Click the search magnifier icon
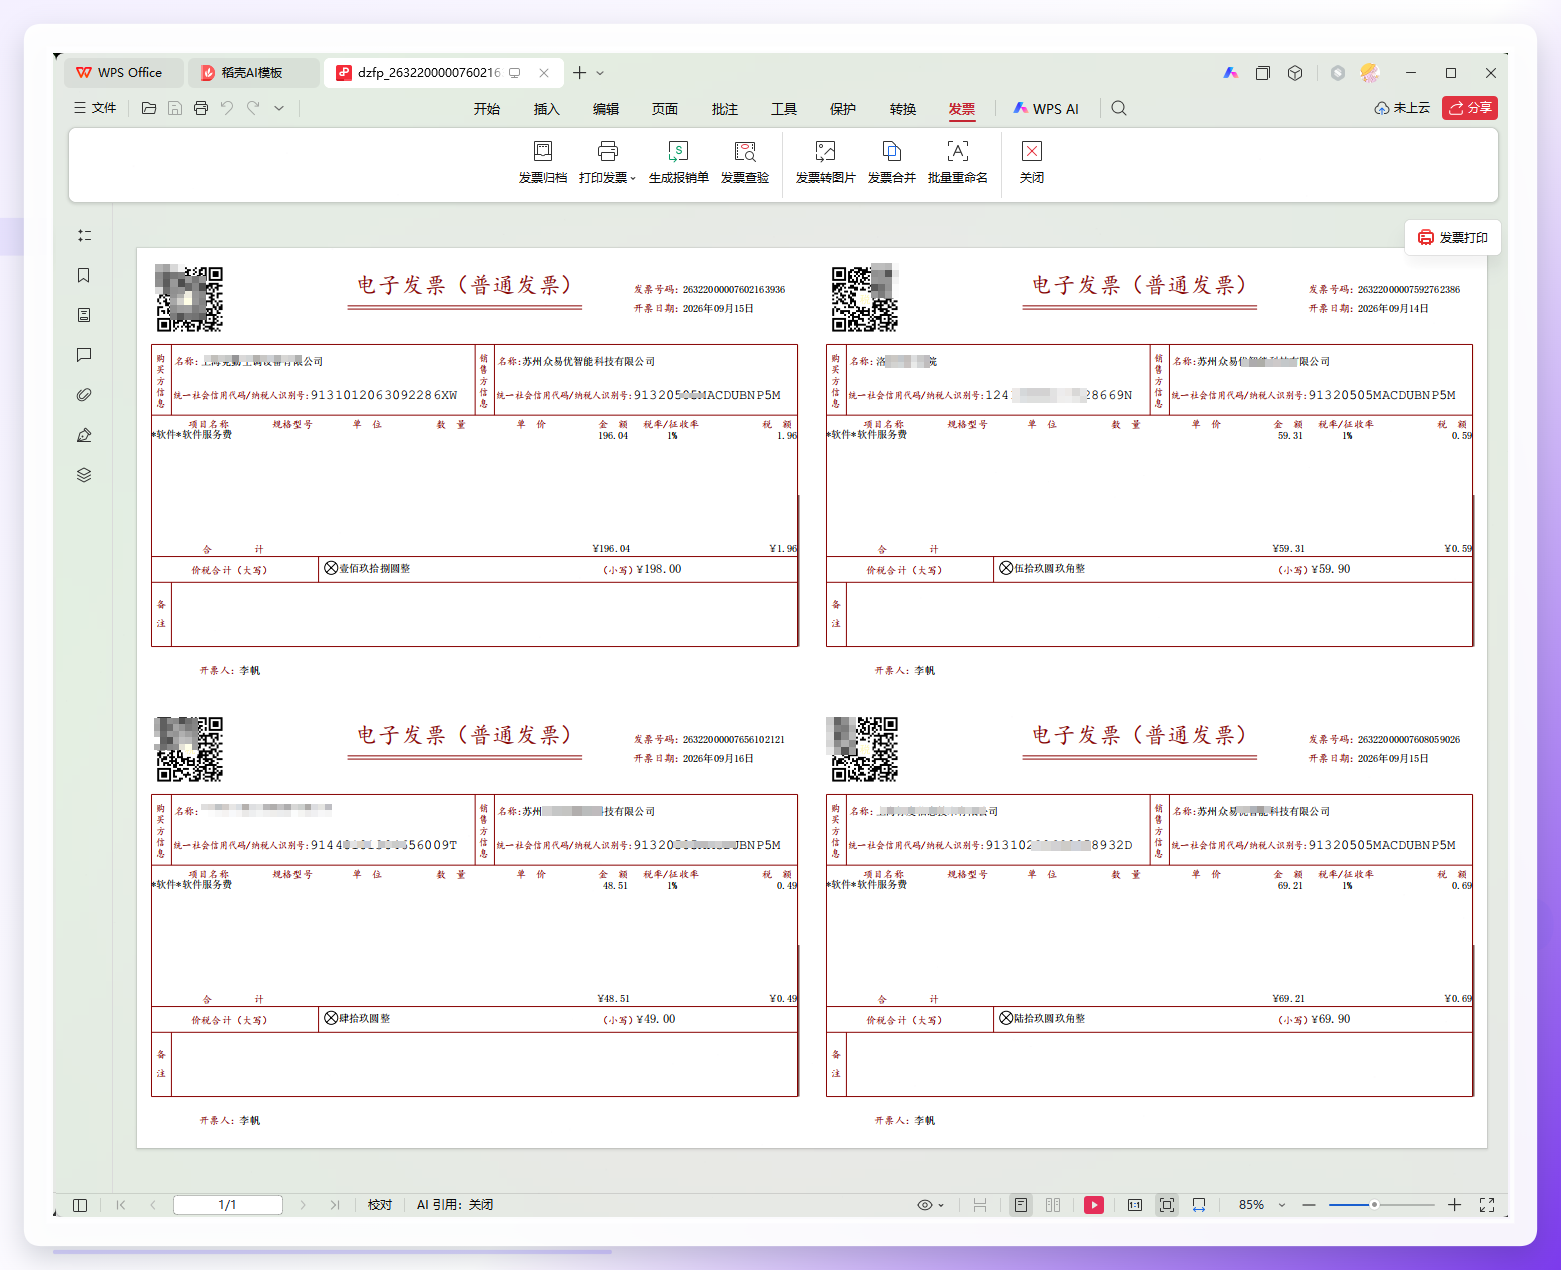Viewport: 1561px width, 1270px height. pos(1119,108)
